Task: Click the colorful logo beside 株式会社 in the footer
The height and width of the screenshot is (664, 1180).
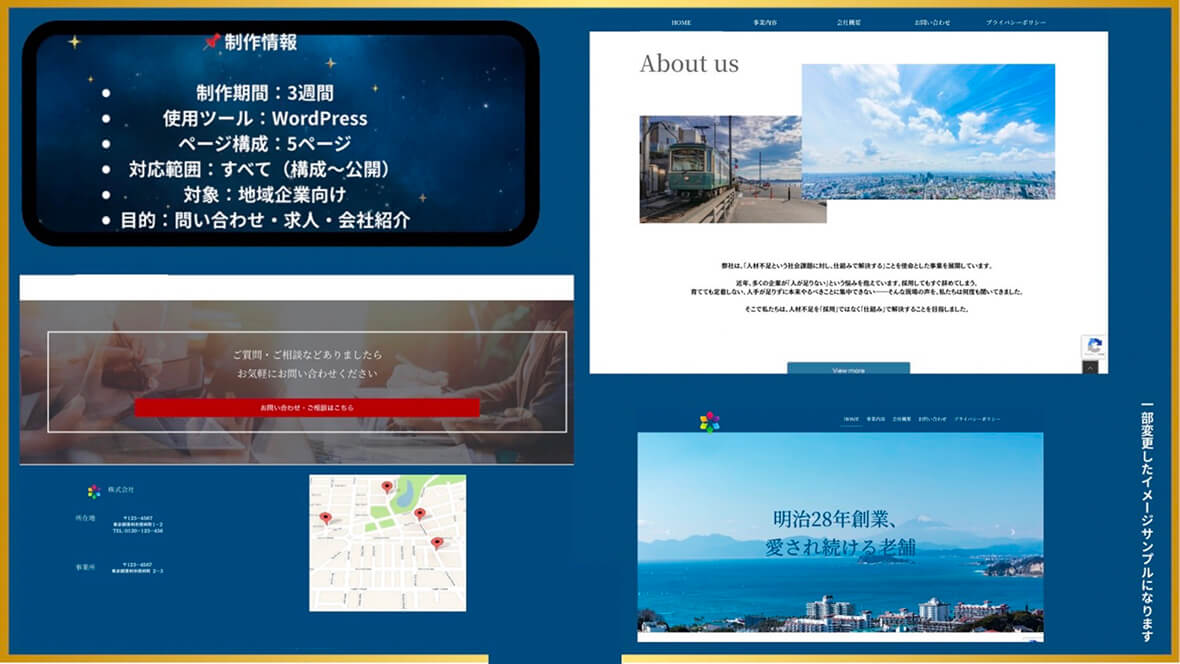Action: (x=94, y=491)
